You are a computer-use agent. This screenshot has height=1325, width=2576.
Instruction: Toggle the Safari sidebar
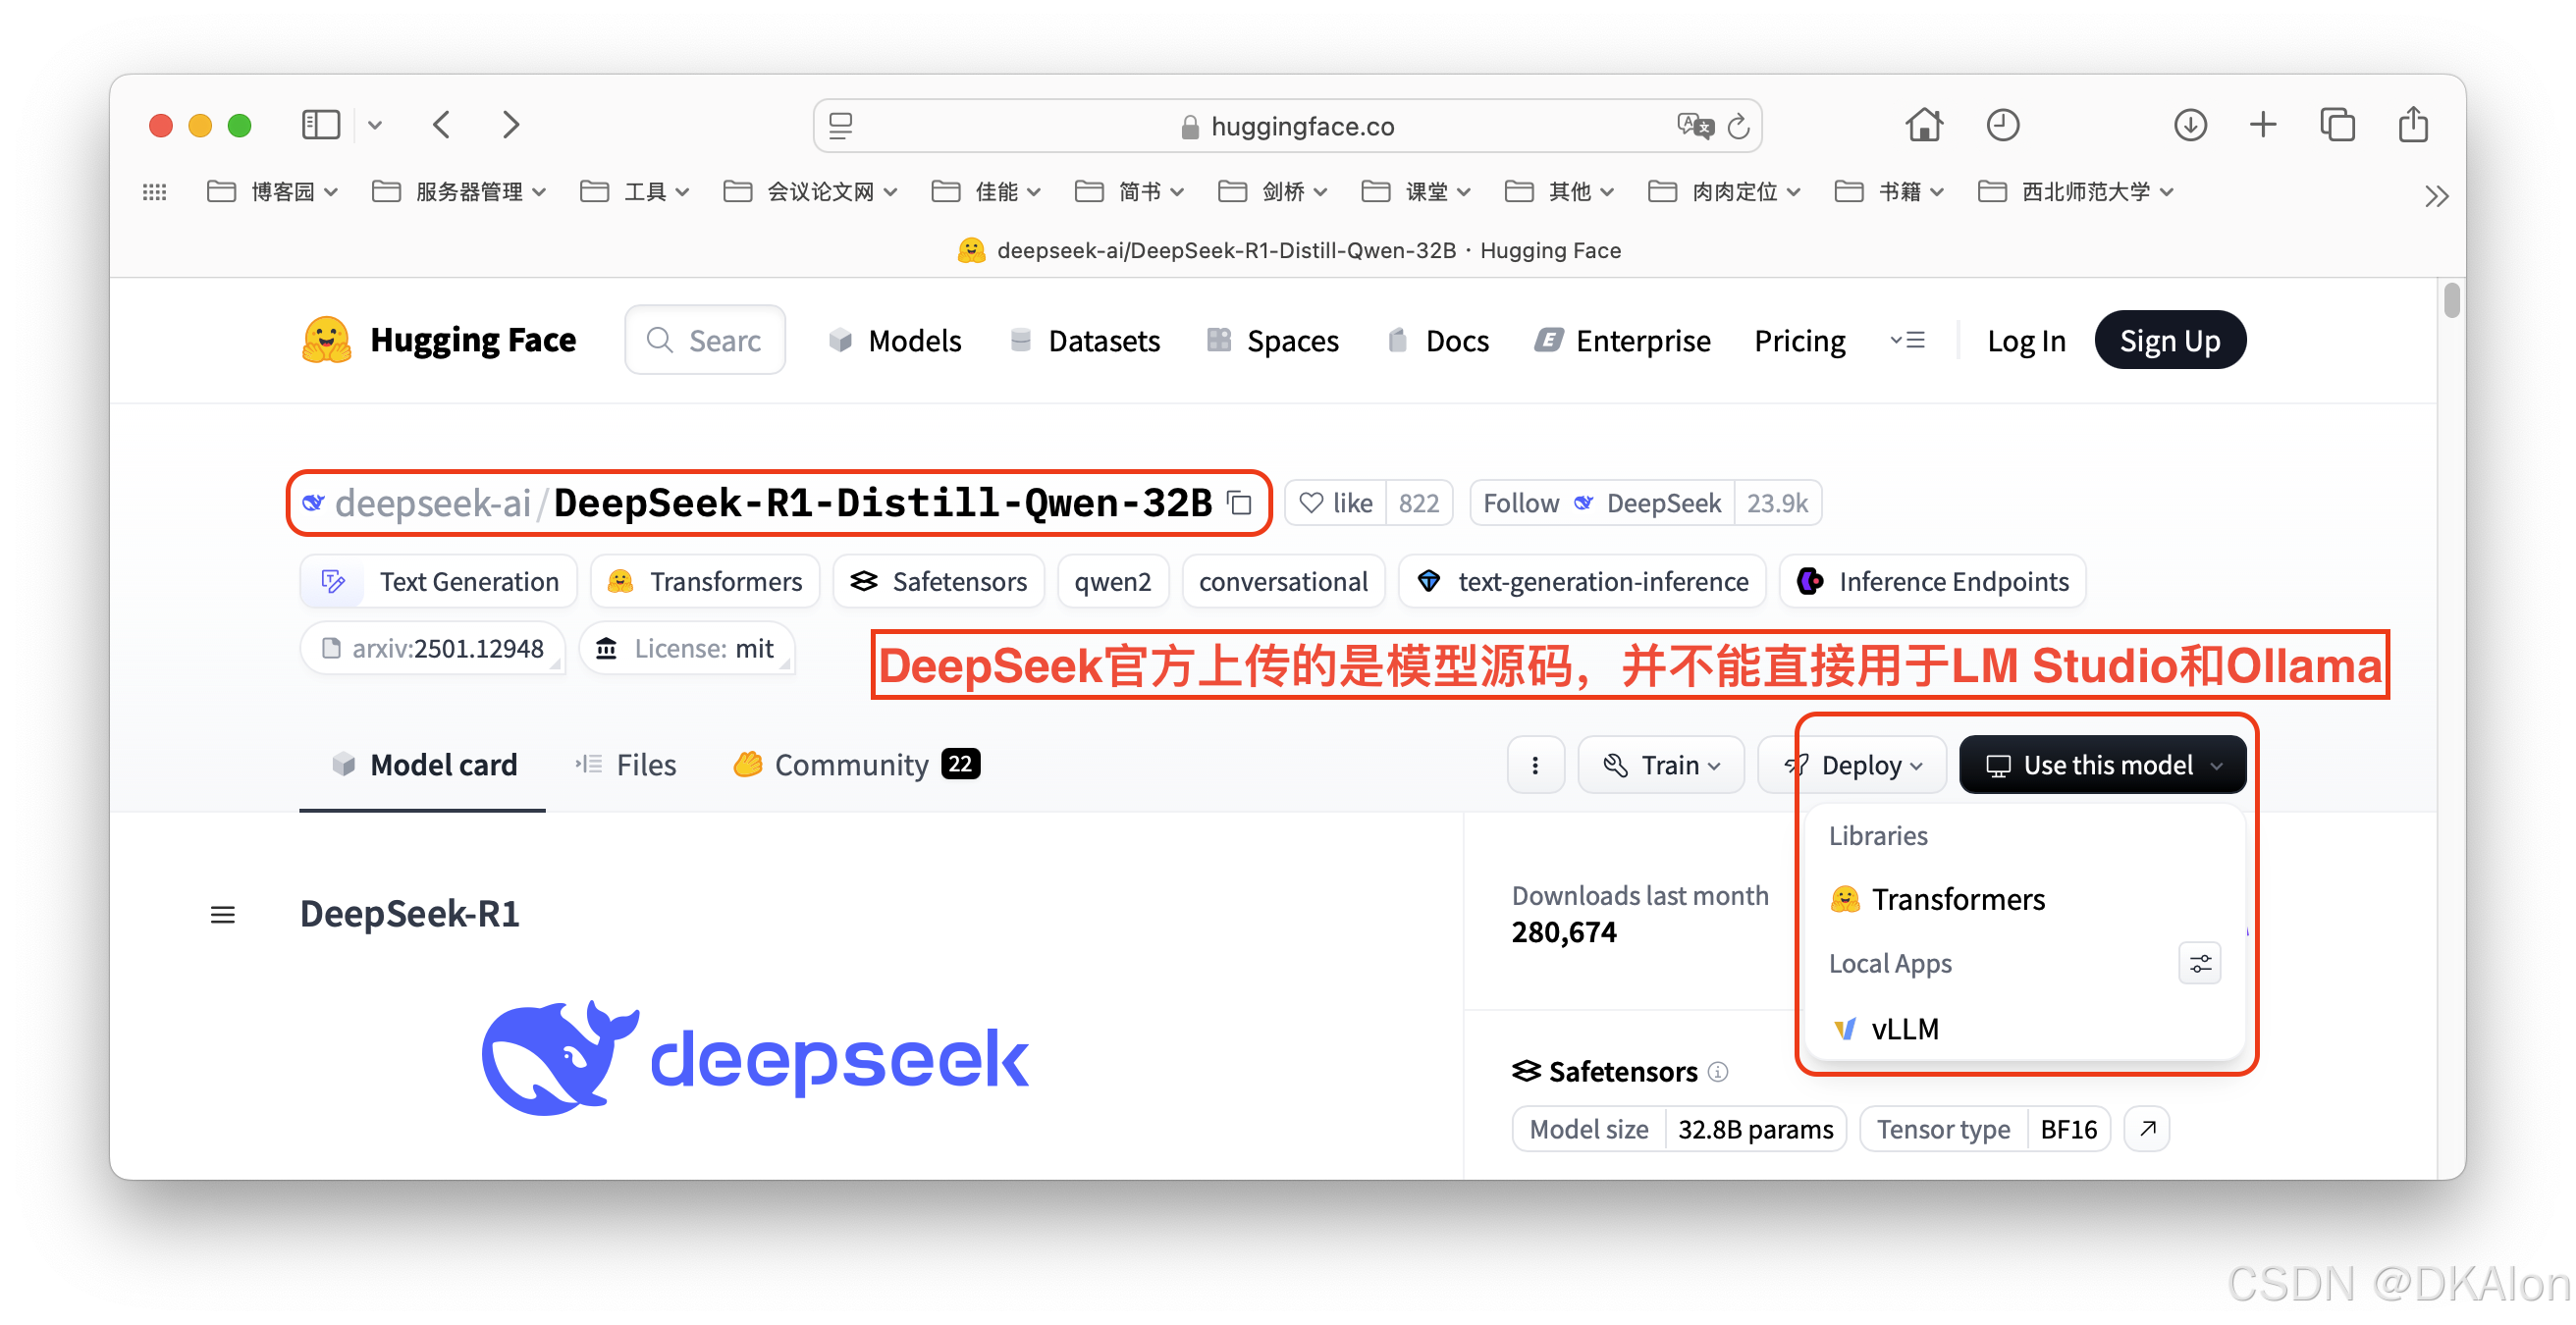[321, 124]
